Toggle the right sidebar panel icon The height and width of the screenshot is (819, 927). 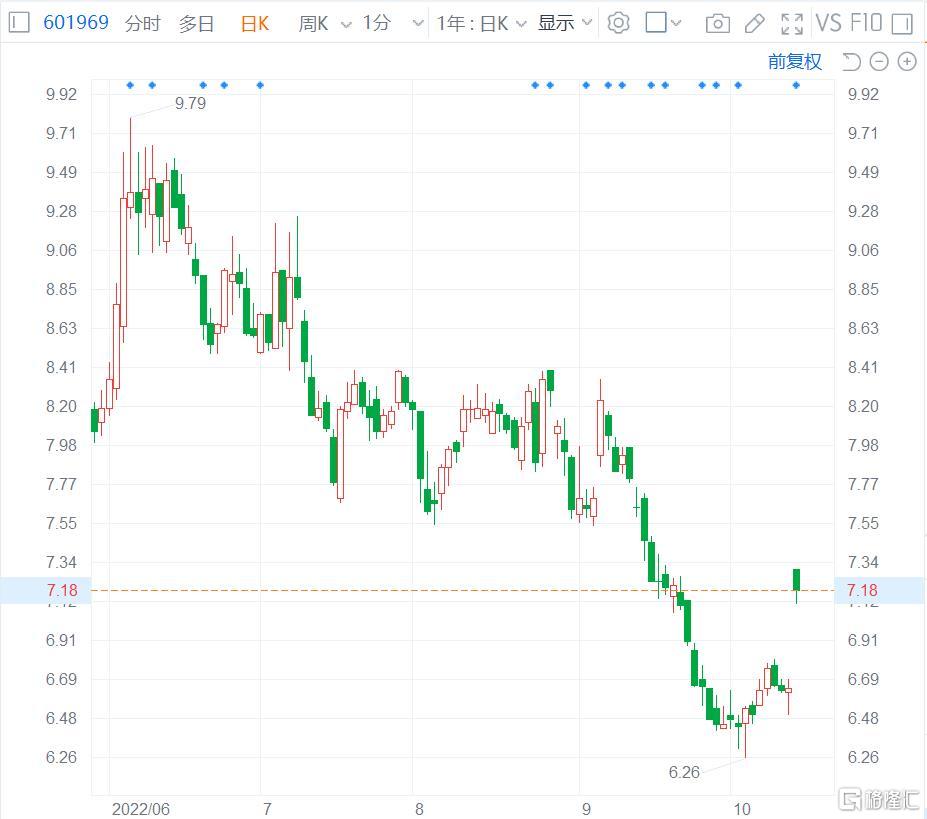pyautogui.click(x=902, y=24)
